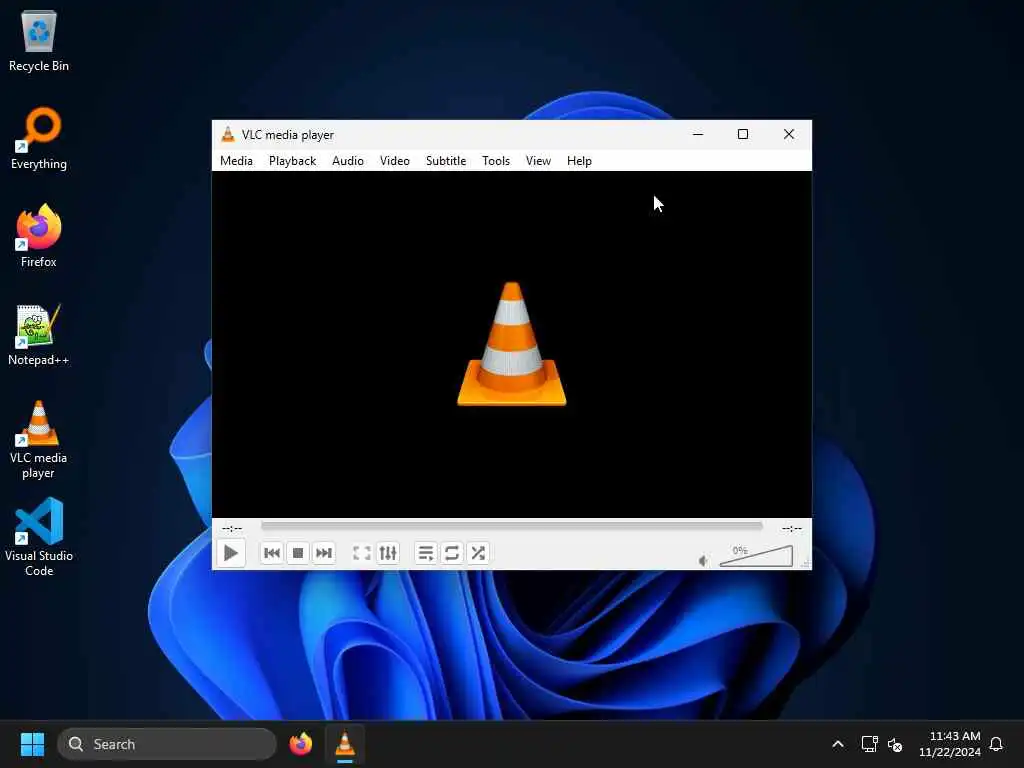Open the Video menu
Viewport: 1024px width, 768px height.
coord(394,161)
